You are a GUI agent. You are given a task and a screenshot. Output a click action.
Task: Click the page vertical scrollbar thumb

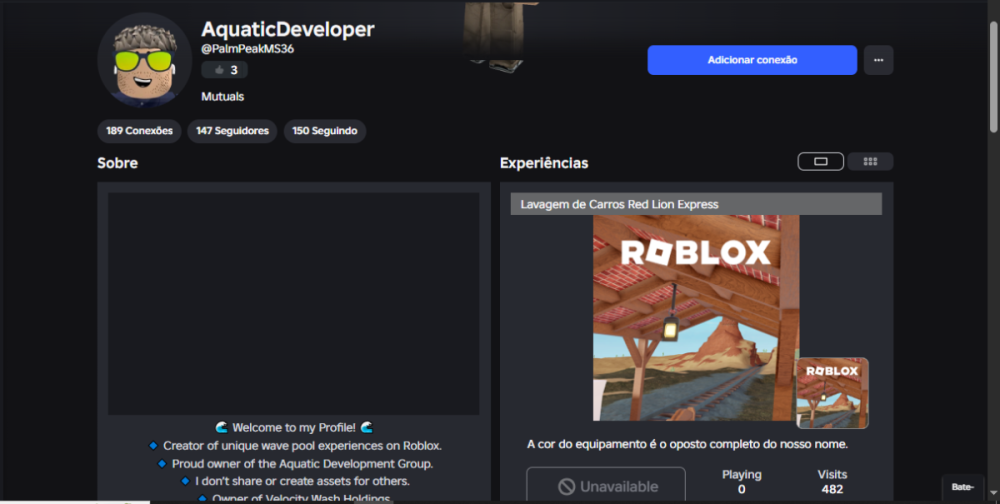click(993, 77)
